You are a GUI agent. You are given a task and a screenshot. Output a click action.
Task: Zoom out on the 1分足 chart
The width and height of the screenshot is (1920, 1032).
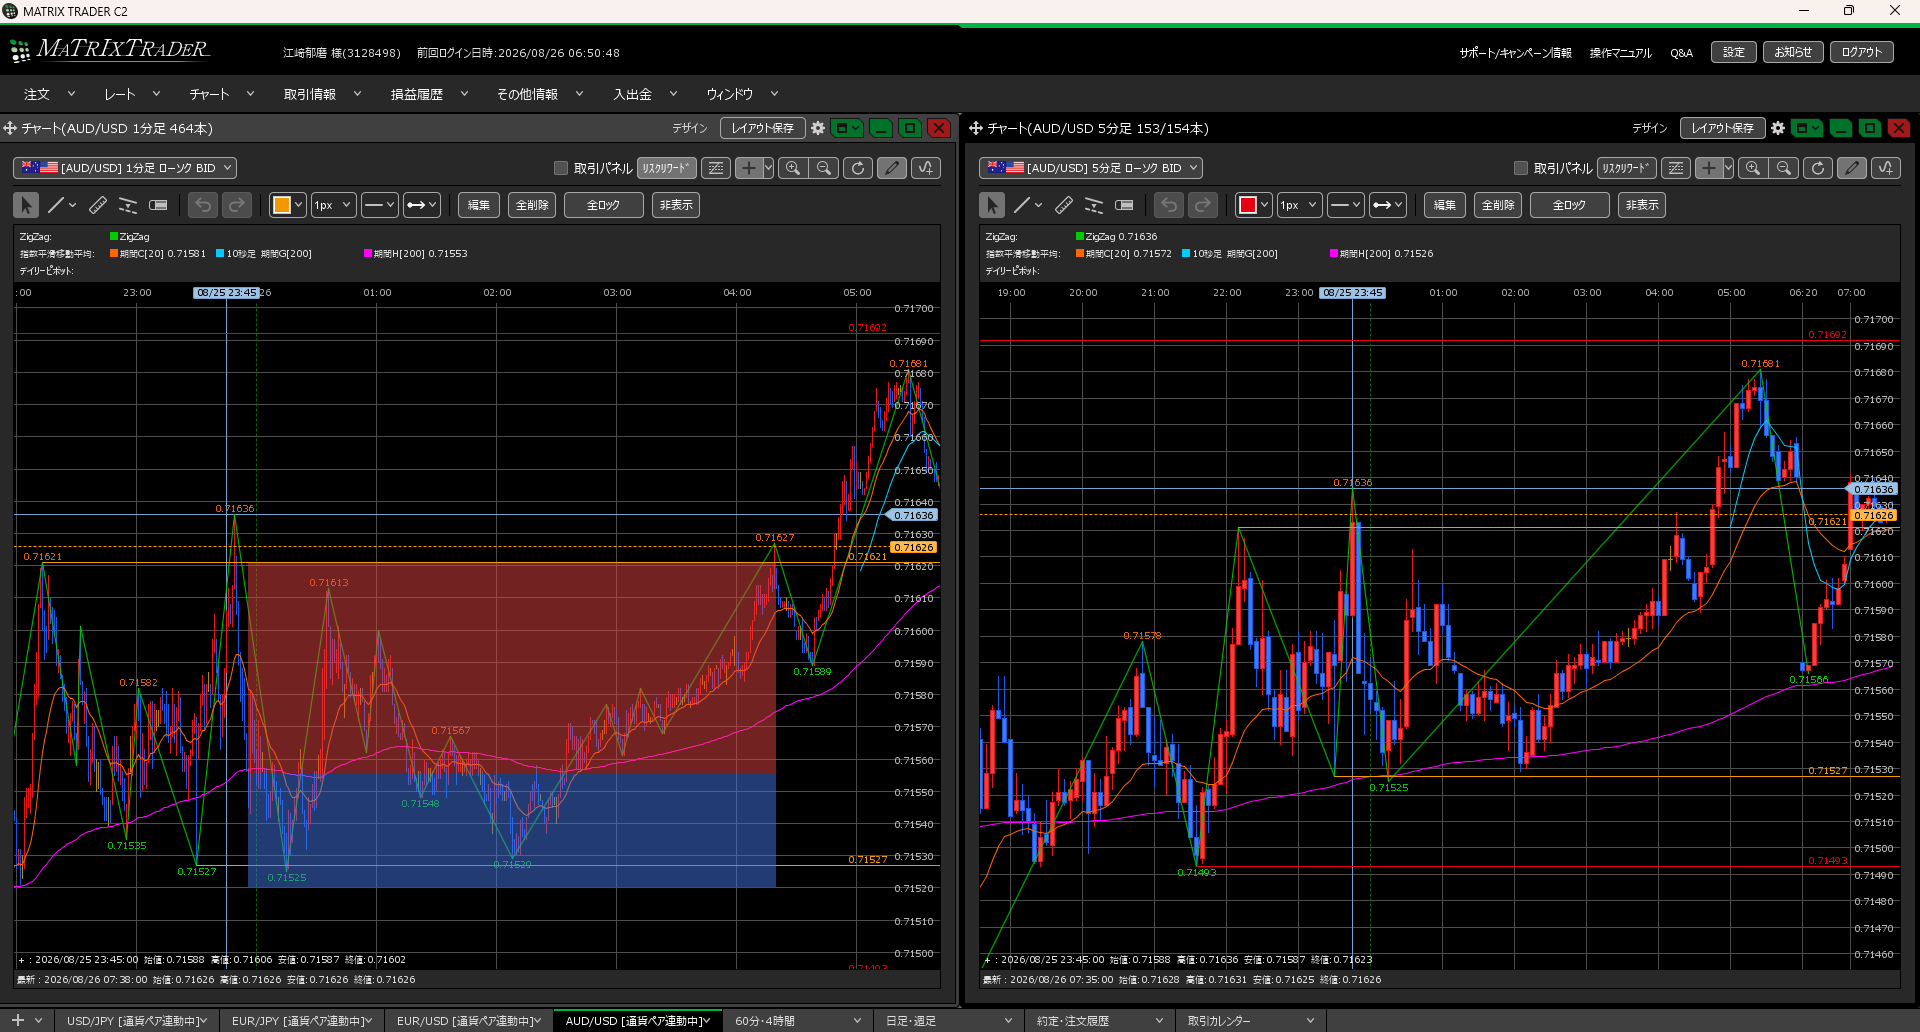click(x=824, y=168)
